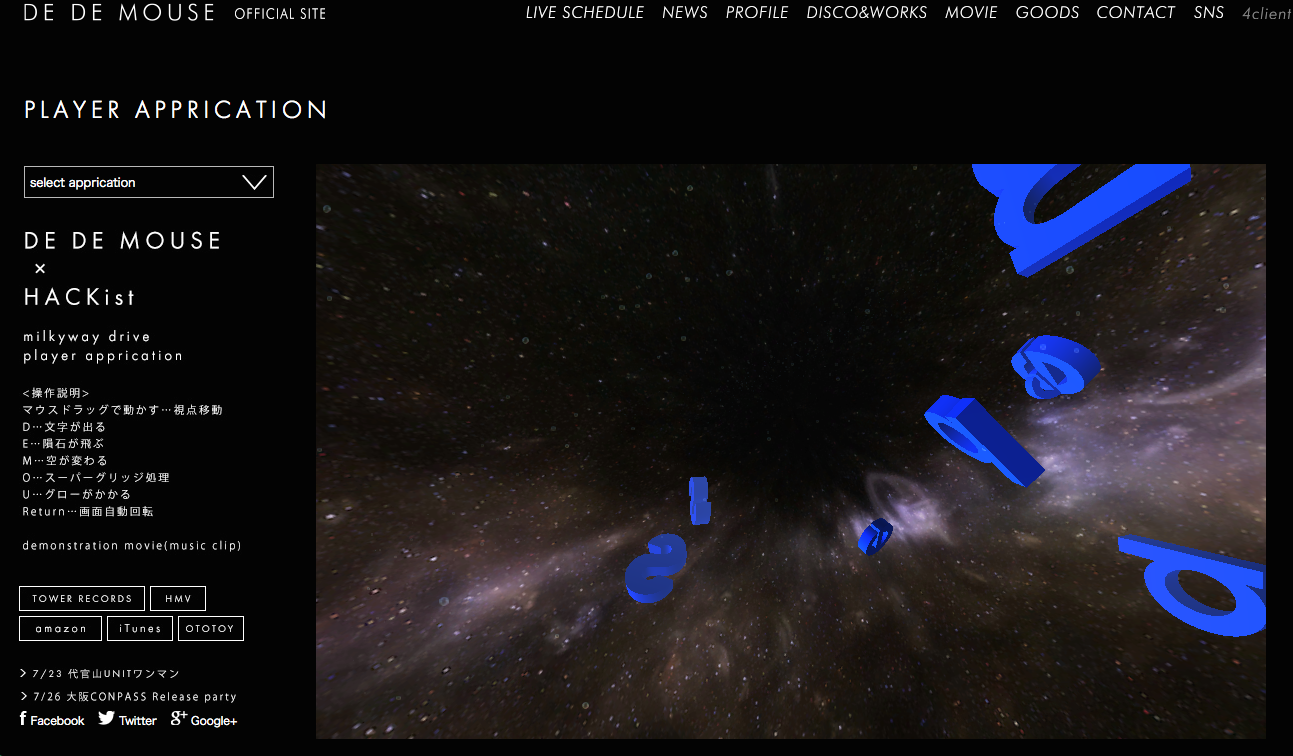This screenshot has height=756, width=1293.
Task: Open the GOODS page
Action: point(1047,13)
